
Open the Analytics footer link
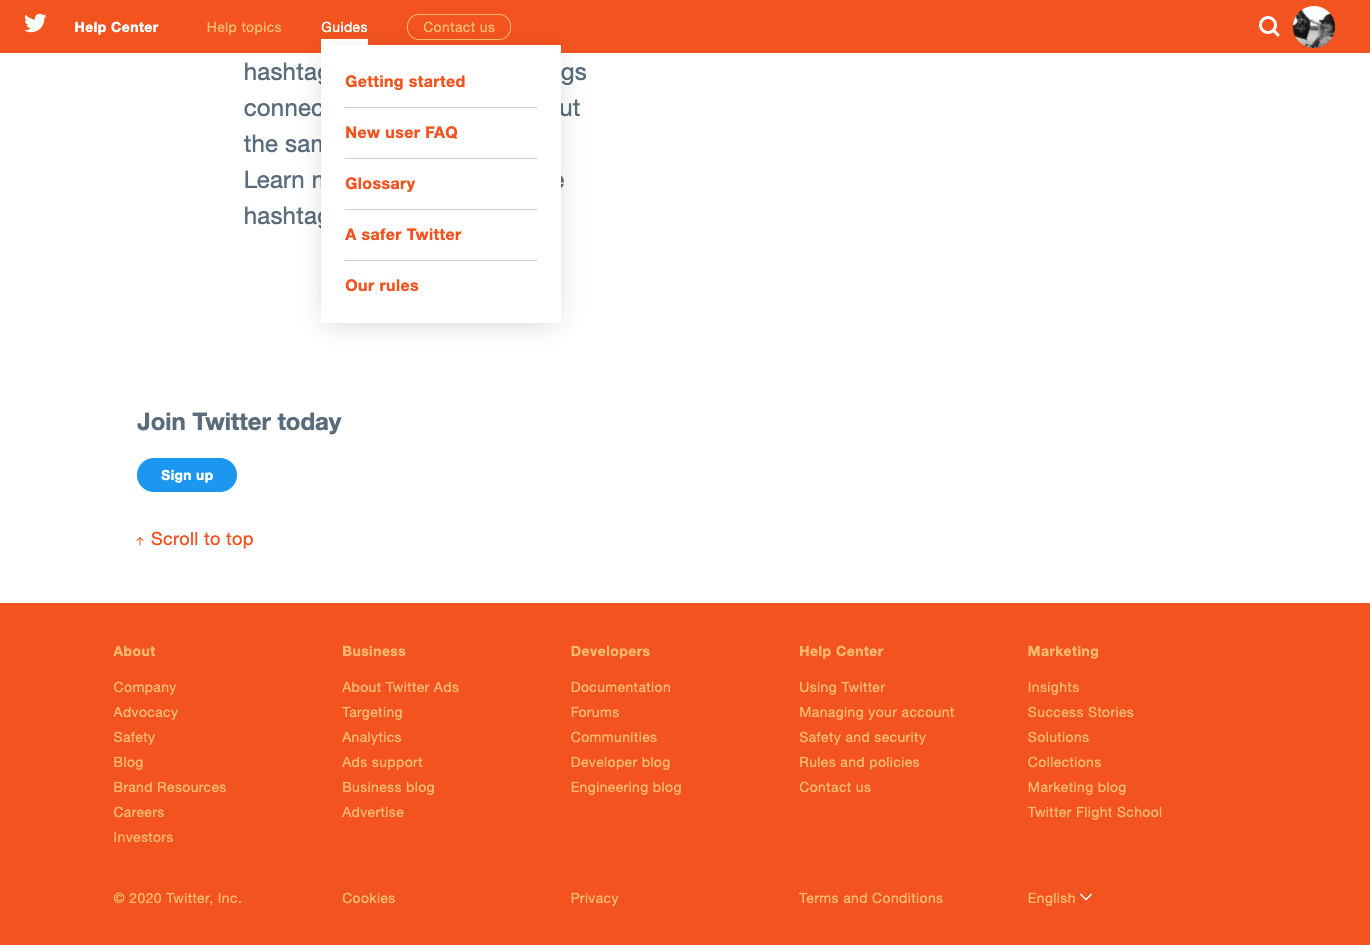(372, 737)
